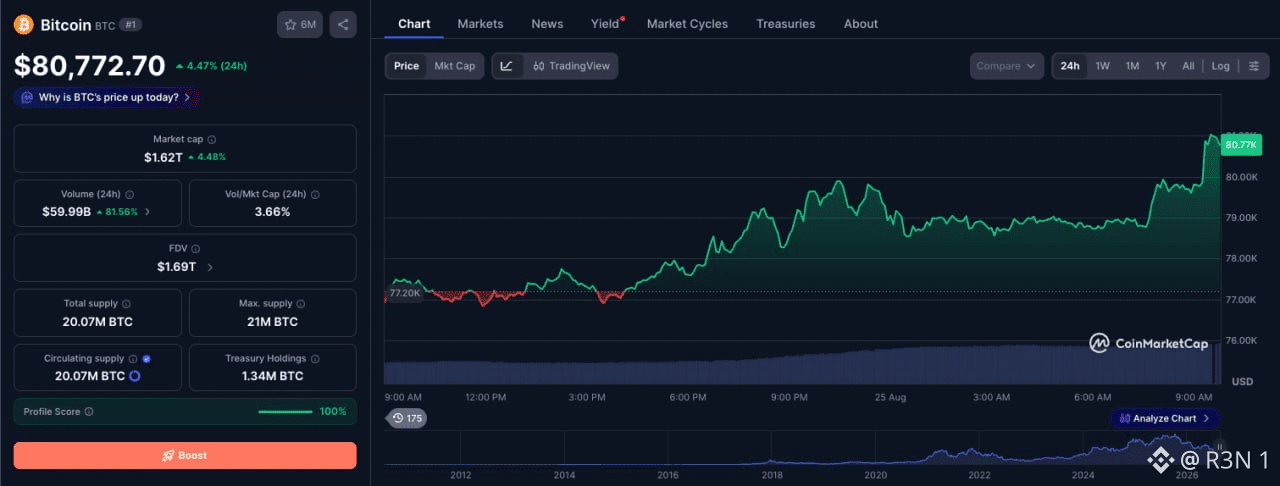
Task: Open the News tab
Action: [x=547, y=24]
